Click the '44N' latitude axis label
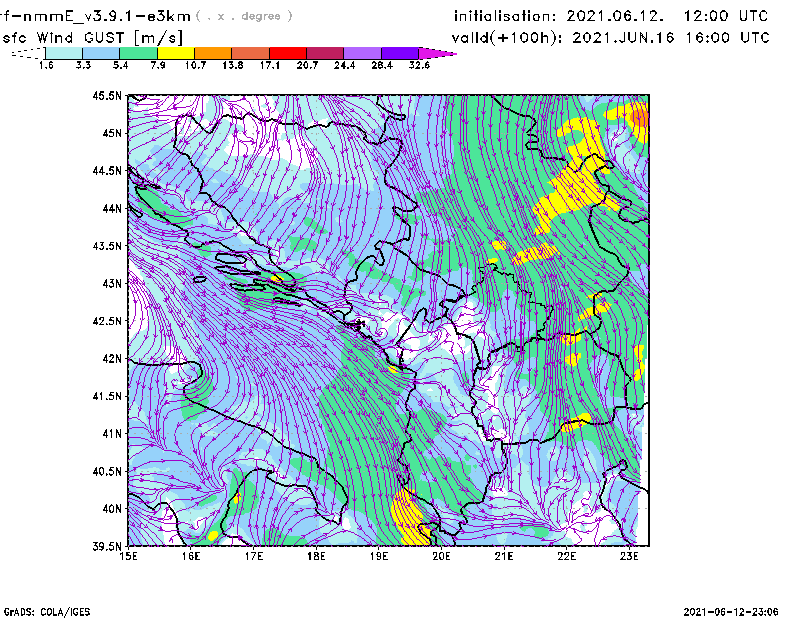This screenshot has width=800, height=618. click(112, 208)
